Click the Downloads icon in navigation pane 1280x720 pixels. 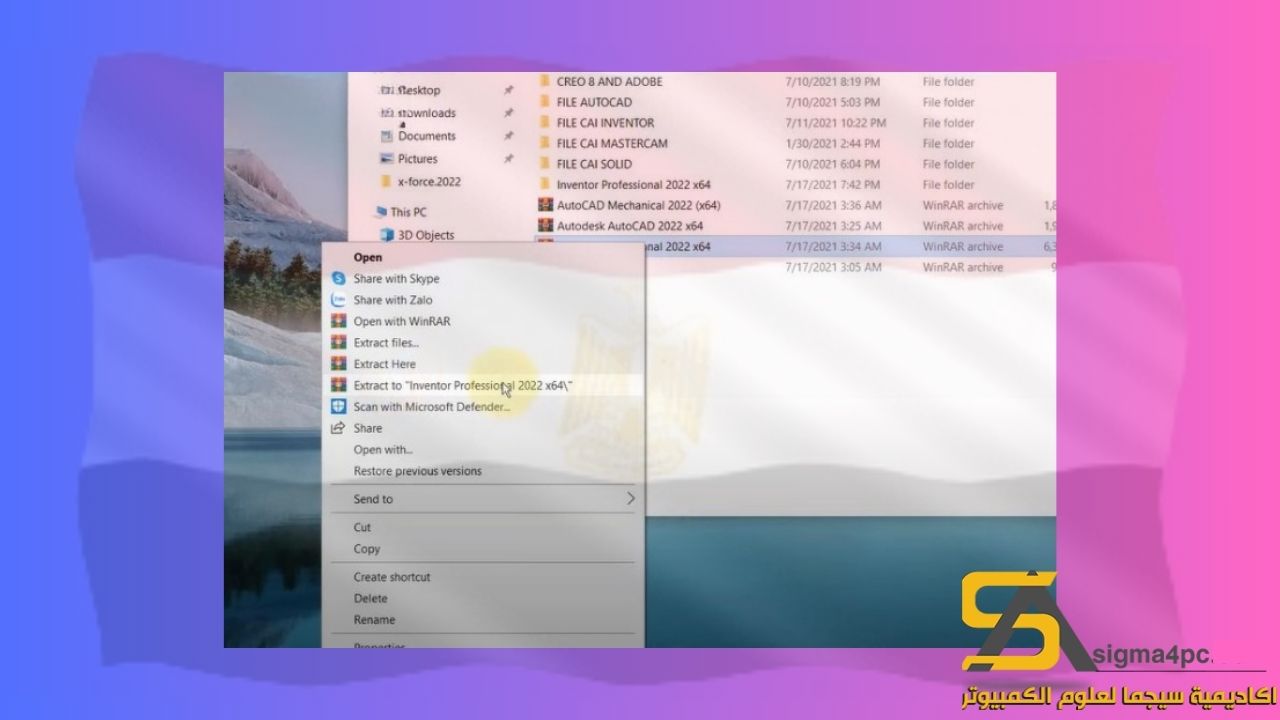(x=387, y=113)
